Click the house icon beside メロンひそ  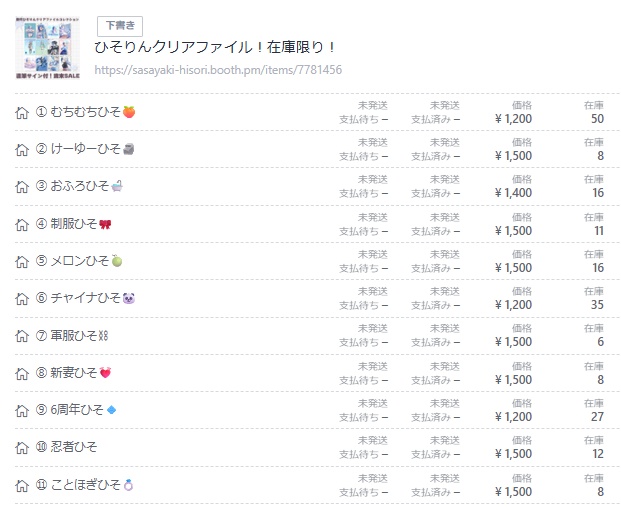click(22, 262)
